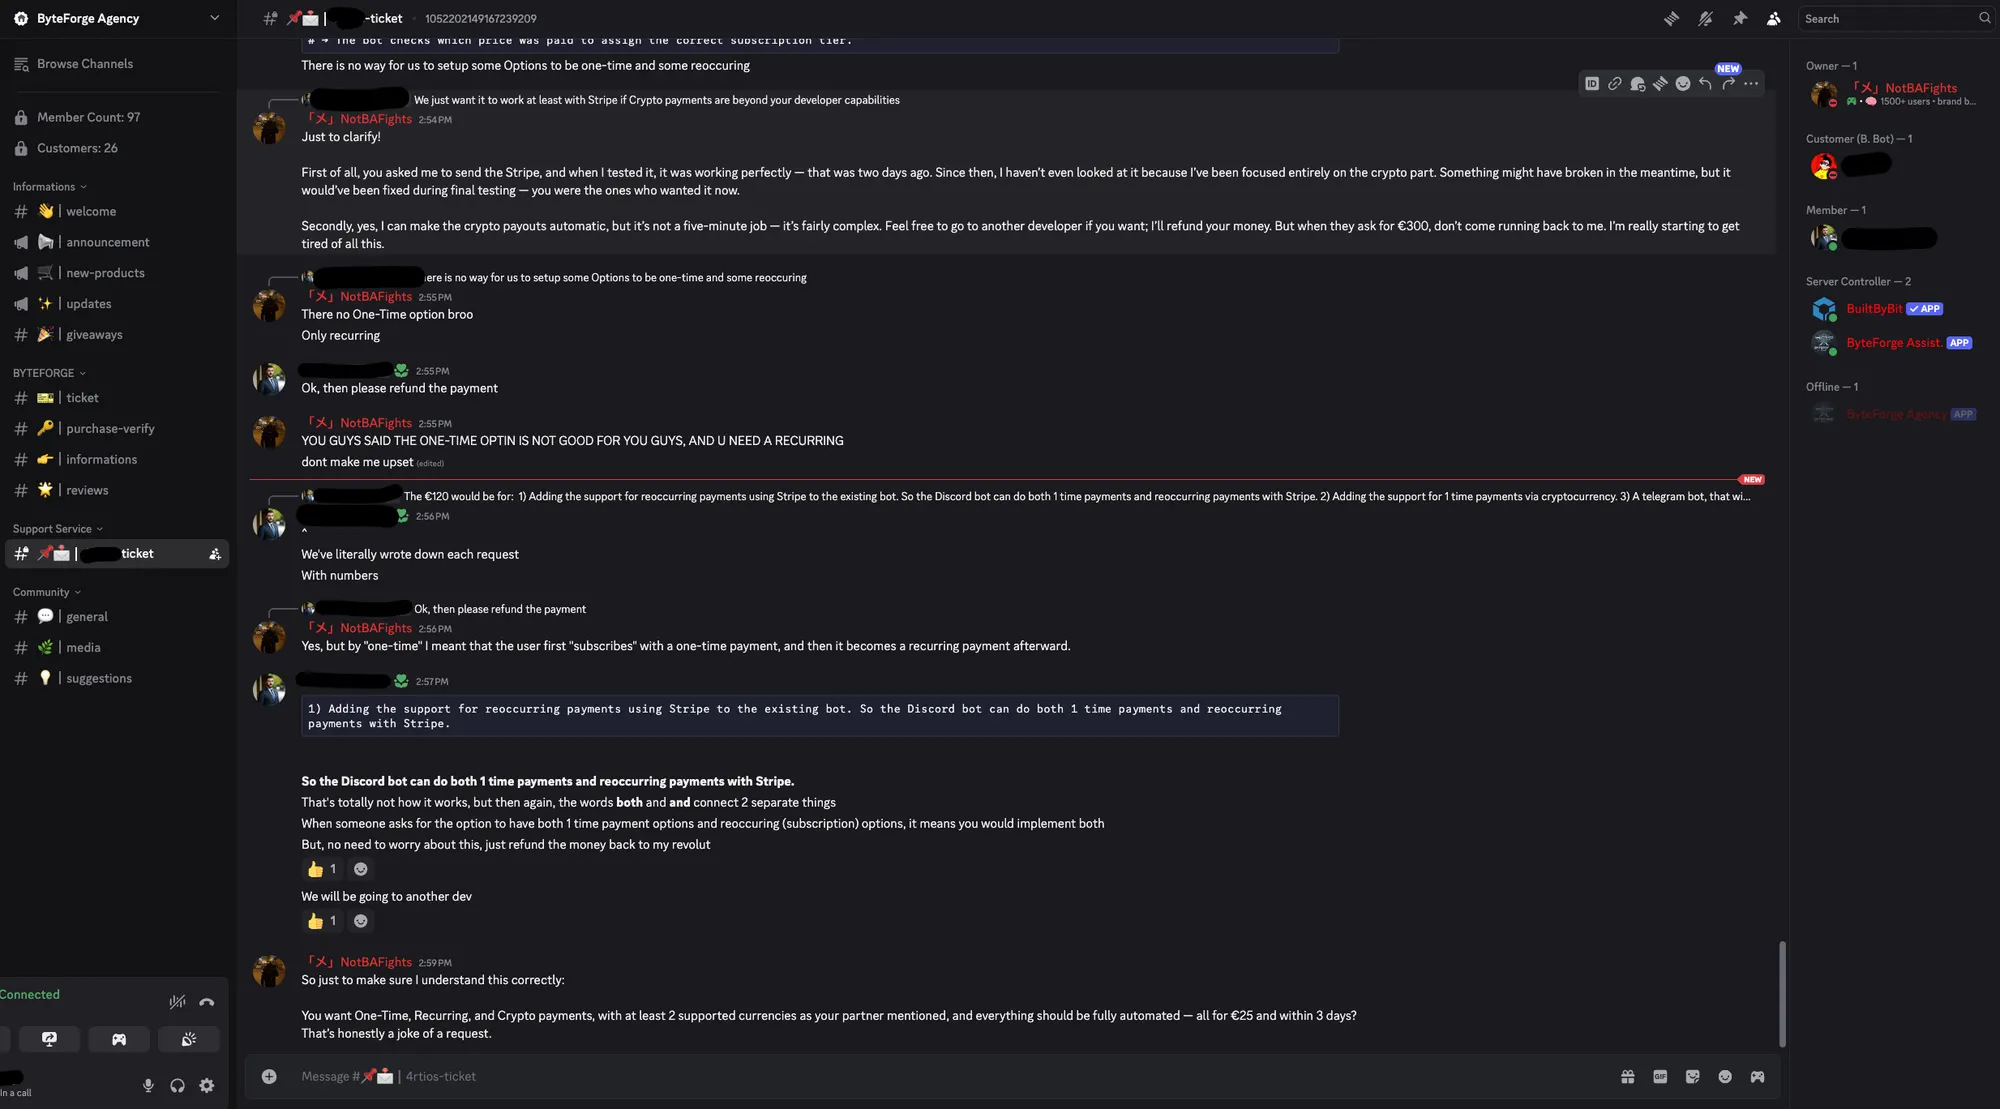Disconnect from the voice call

pyautogui.click(x=207, y=1002)
